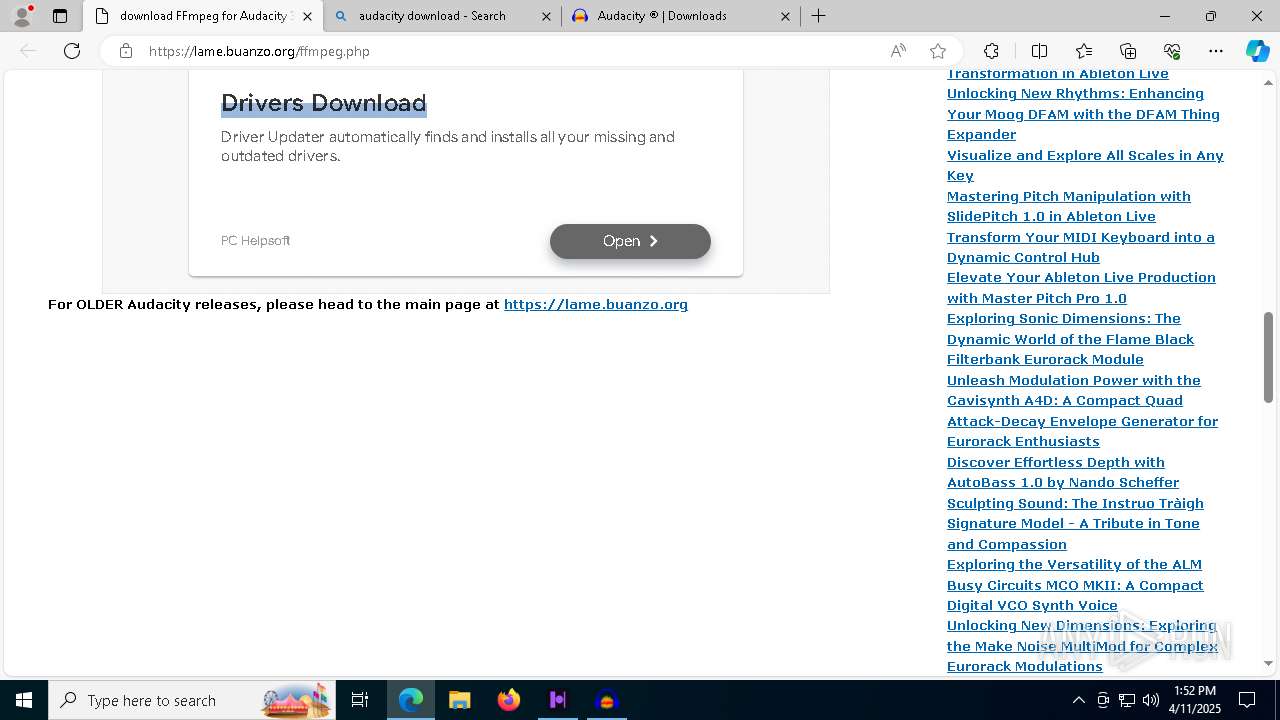This screenshot has height=720, width=1280.
Task: Open the Windows Start menu
Action: point(24,700)
